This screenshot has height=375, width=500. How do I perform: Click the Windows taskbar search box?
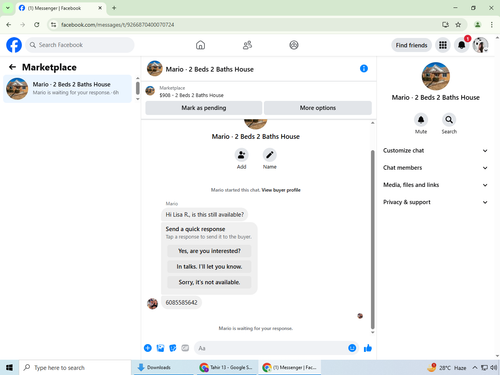[75, 368]
